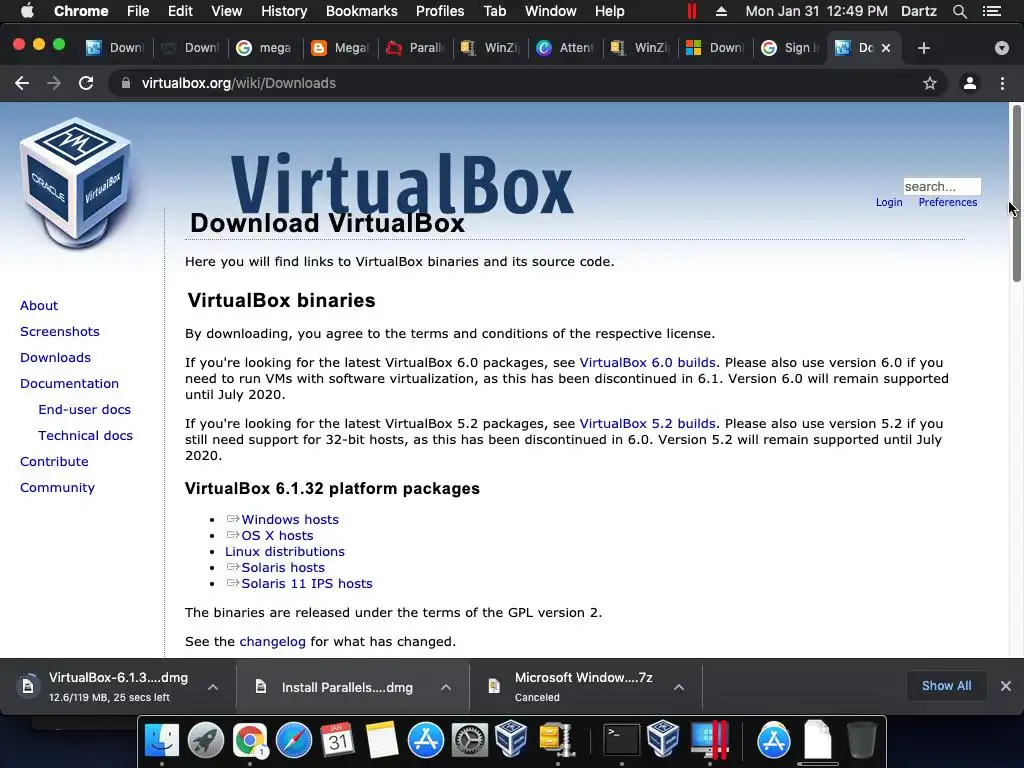Click Solaris 11 IPS hosts link
Screen dimensions: 1024x768
[307, 583]
